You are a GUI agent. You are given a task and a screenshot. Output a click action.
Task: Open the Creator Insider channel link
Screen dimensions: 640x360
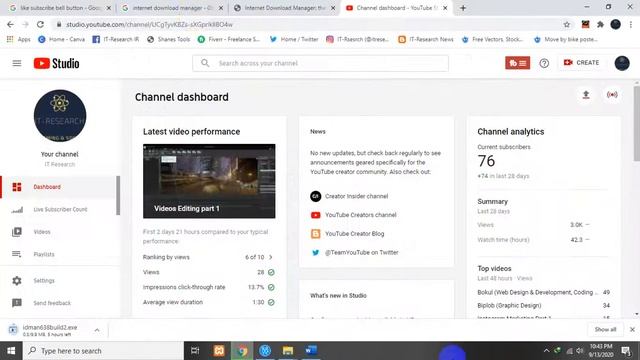coord(356,196)
